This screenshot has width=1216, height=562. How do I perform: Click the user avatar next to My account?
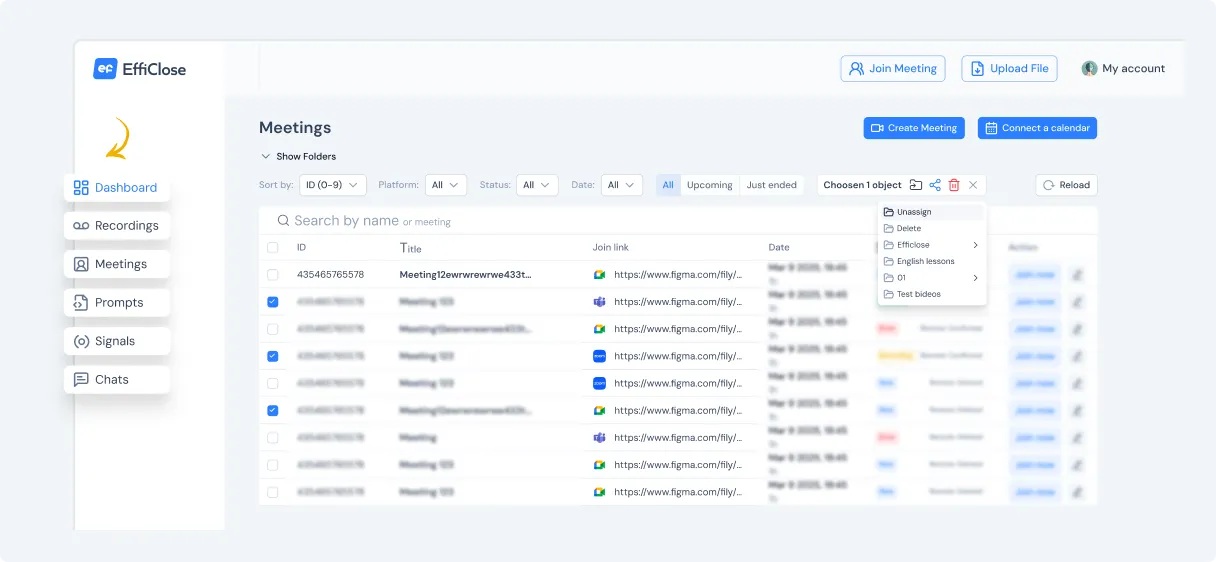(x=1089, y=69)
